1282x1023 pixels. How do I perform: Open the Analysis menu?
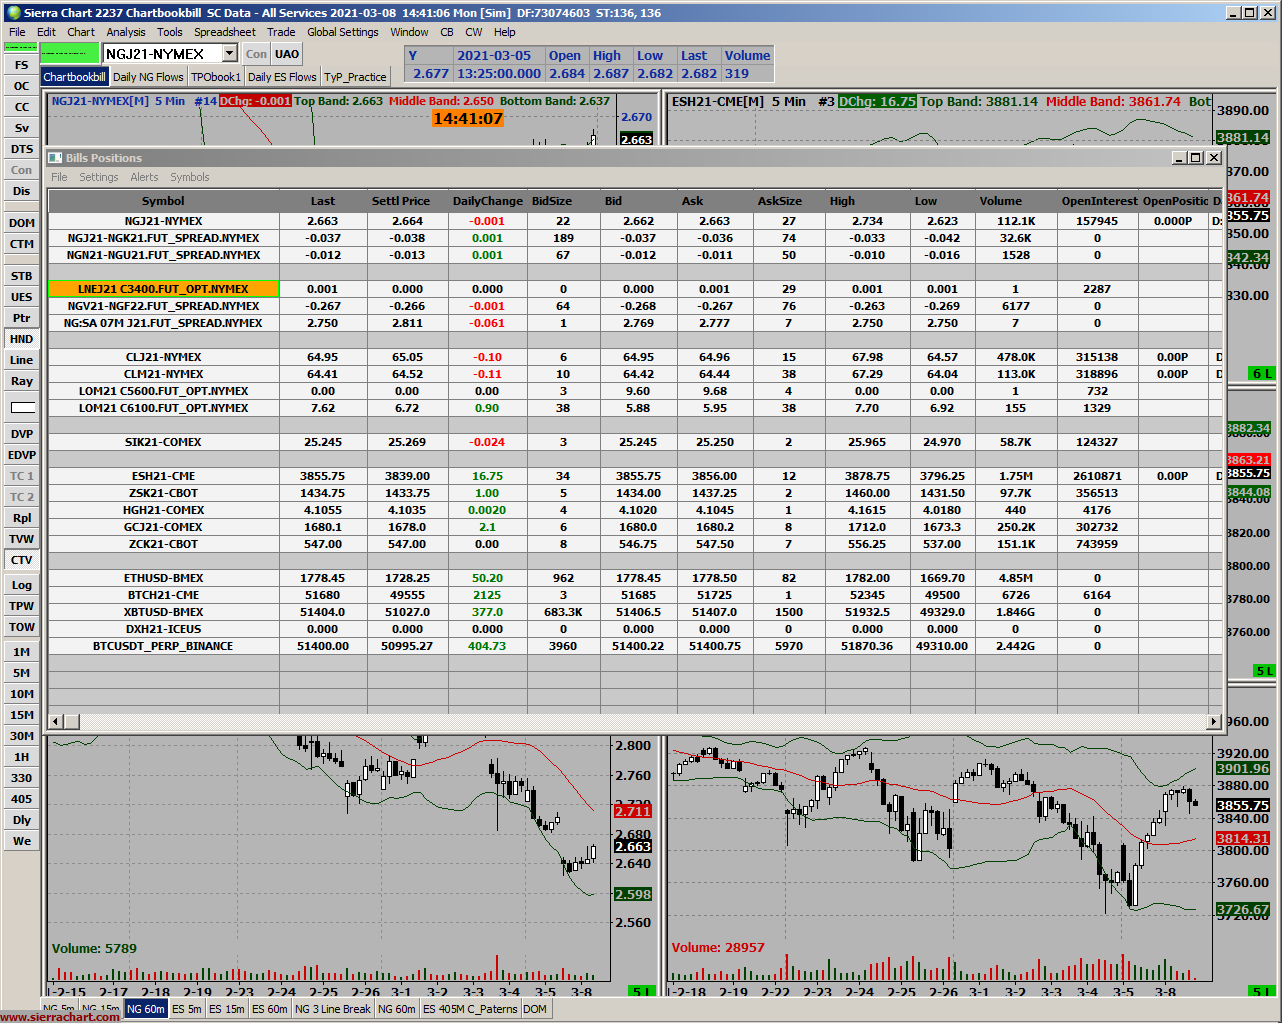coord(126,32)
